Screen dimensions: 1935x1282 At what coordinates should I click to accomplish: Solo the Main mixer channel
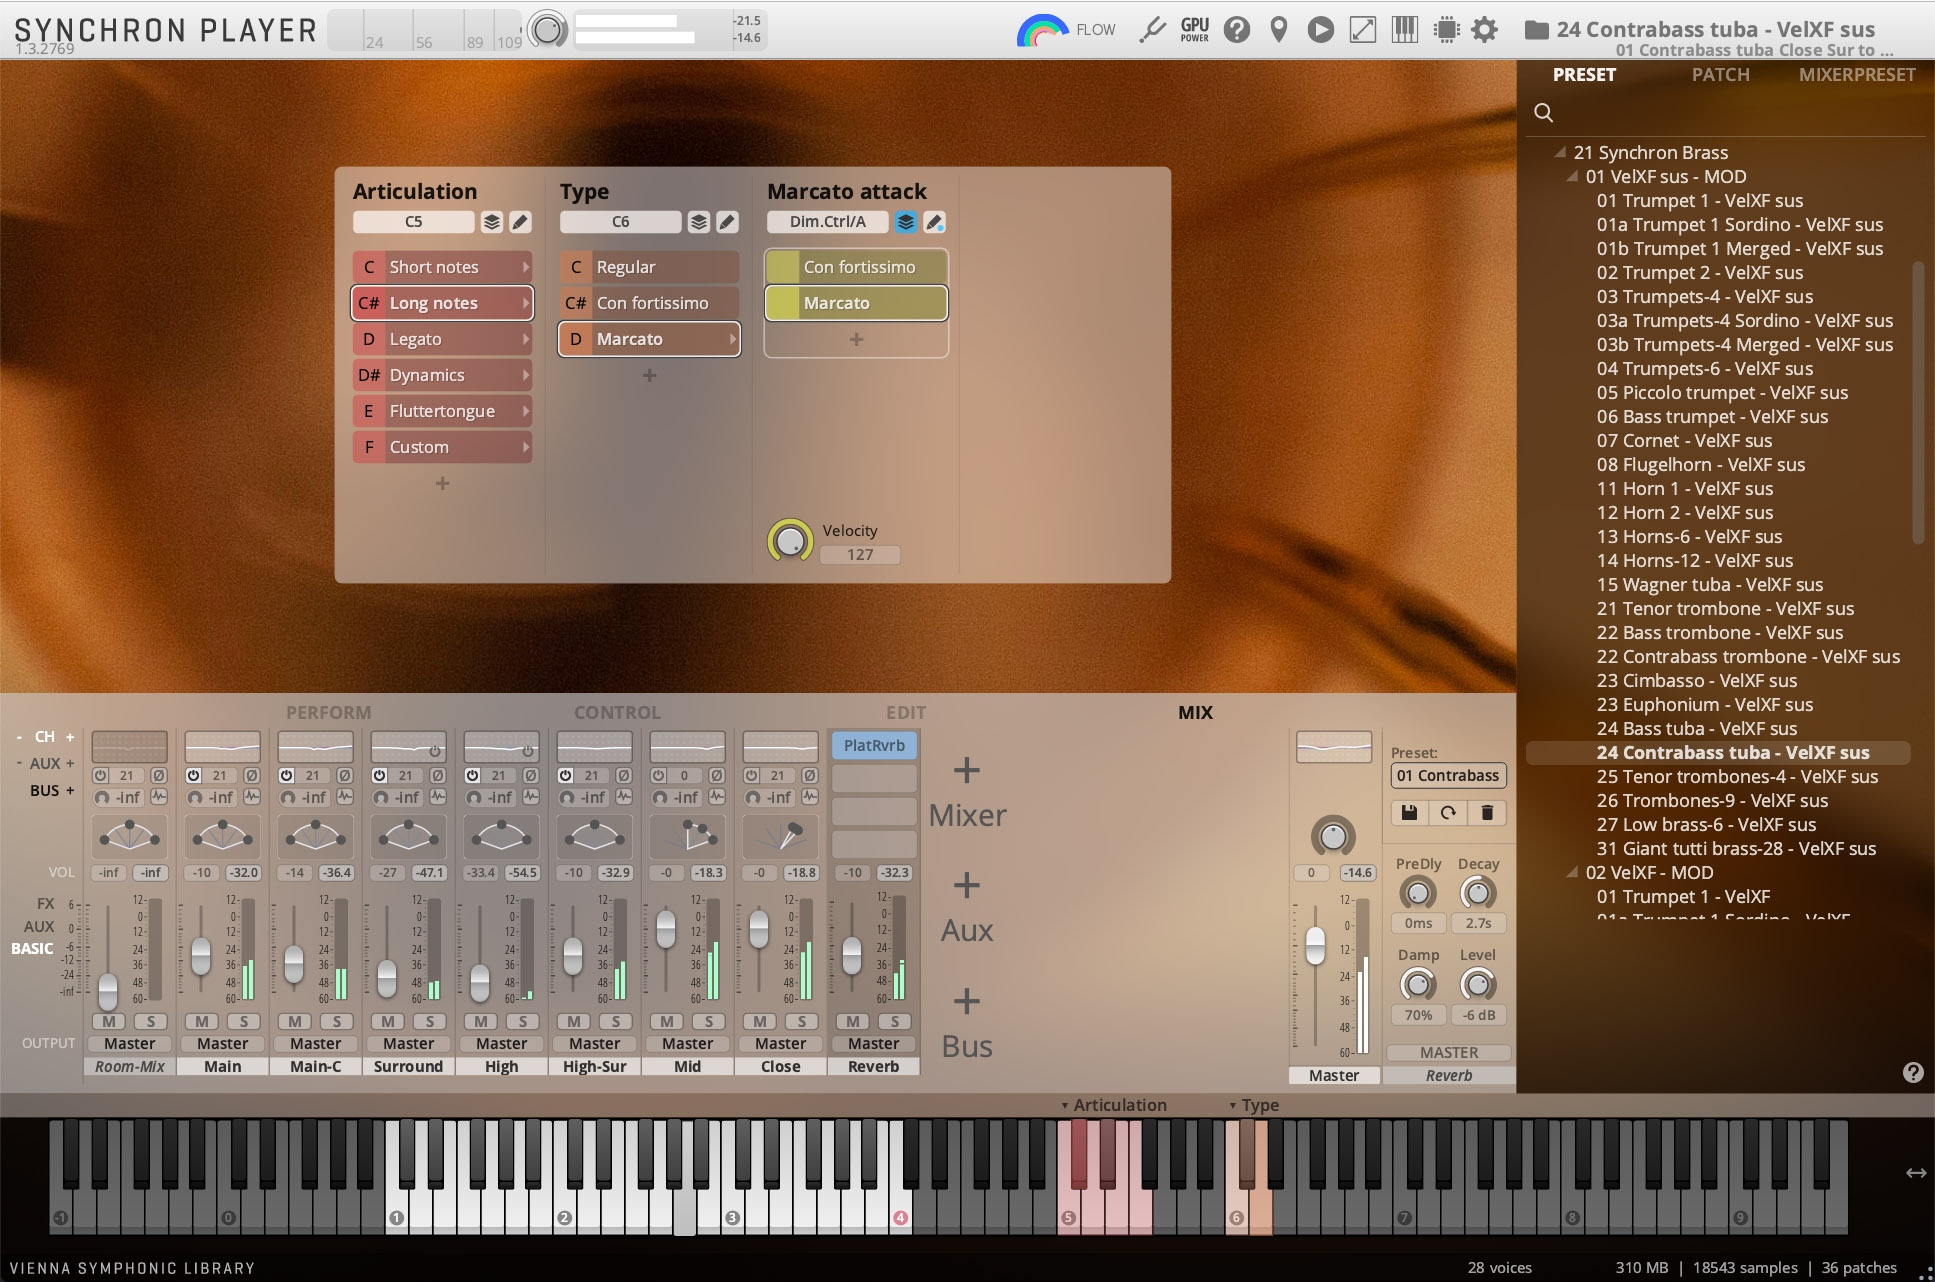(x=243, y=1021)
